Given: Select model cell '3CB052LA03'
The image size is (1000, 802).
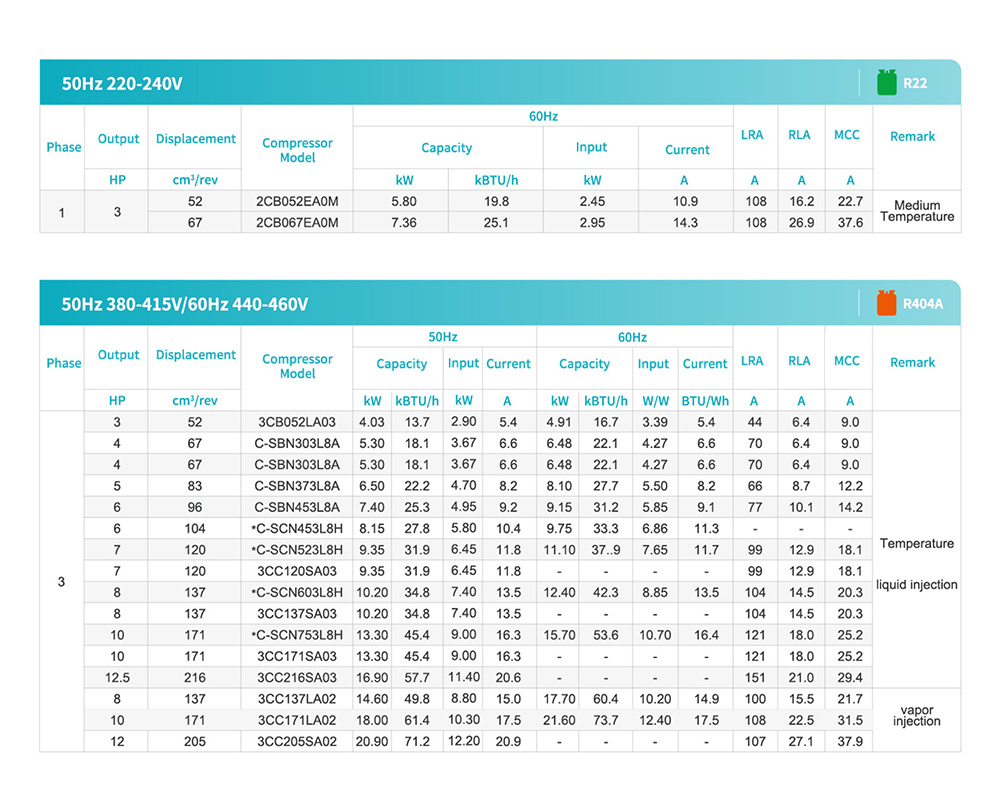Looking at the screenshot, I should tap(297, 422).
